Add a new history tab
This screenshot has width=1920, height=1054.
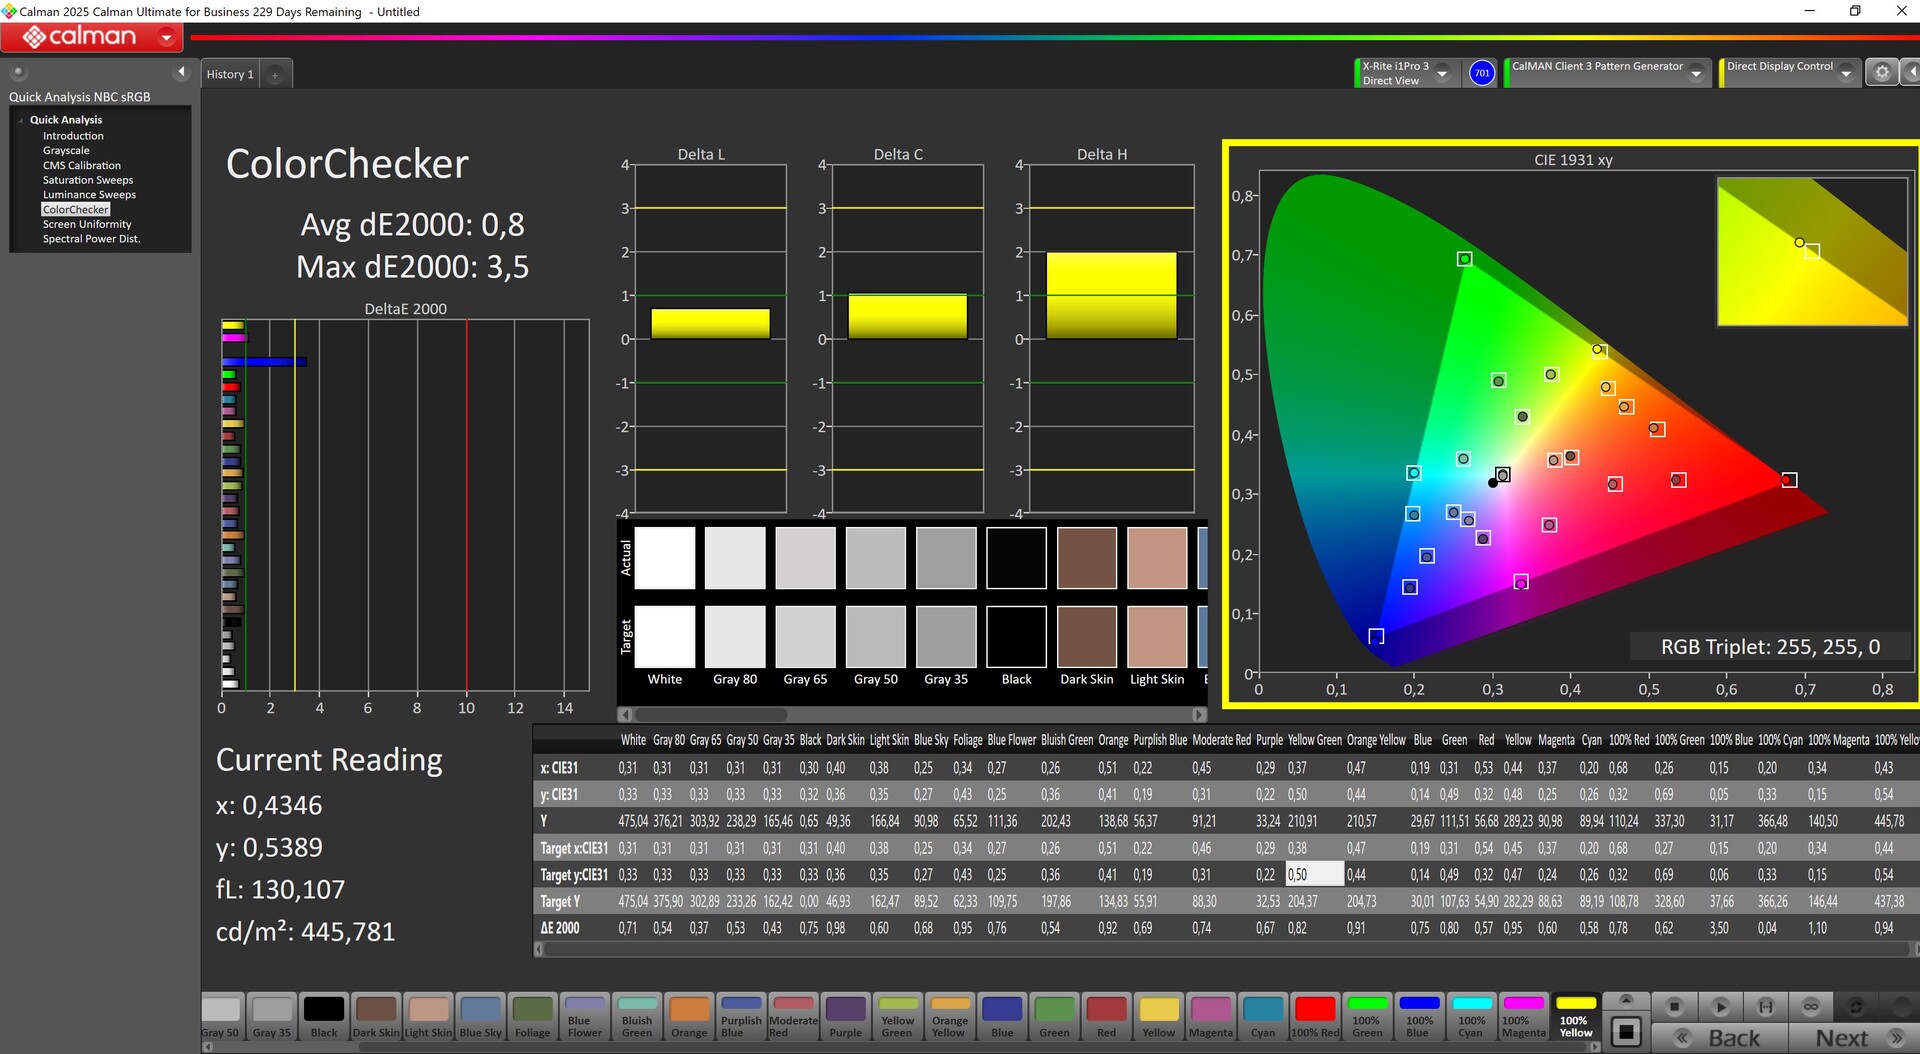275,75
